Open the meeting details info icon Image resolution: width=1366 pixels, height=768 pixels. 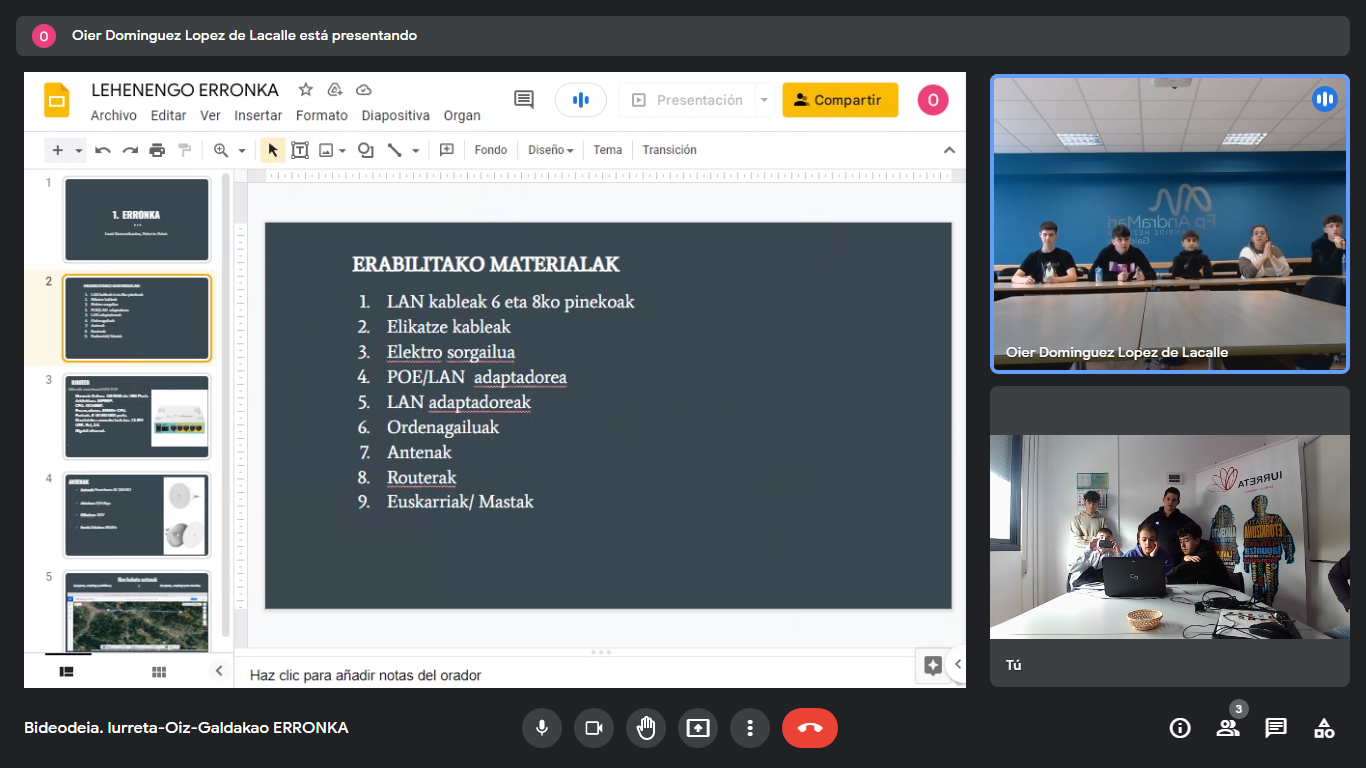tap(1180, 728)
